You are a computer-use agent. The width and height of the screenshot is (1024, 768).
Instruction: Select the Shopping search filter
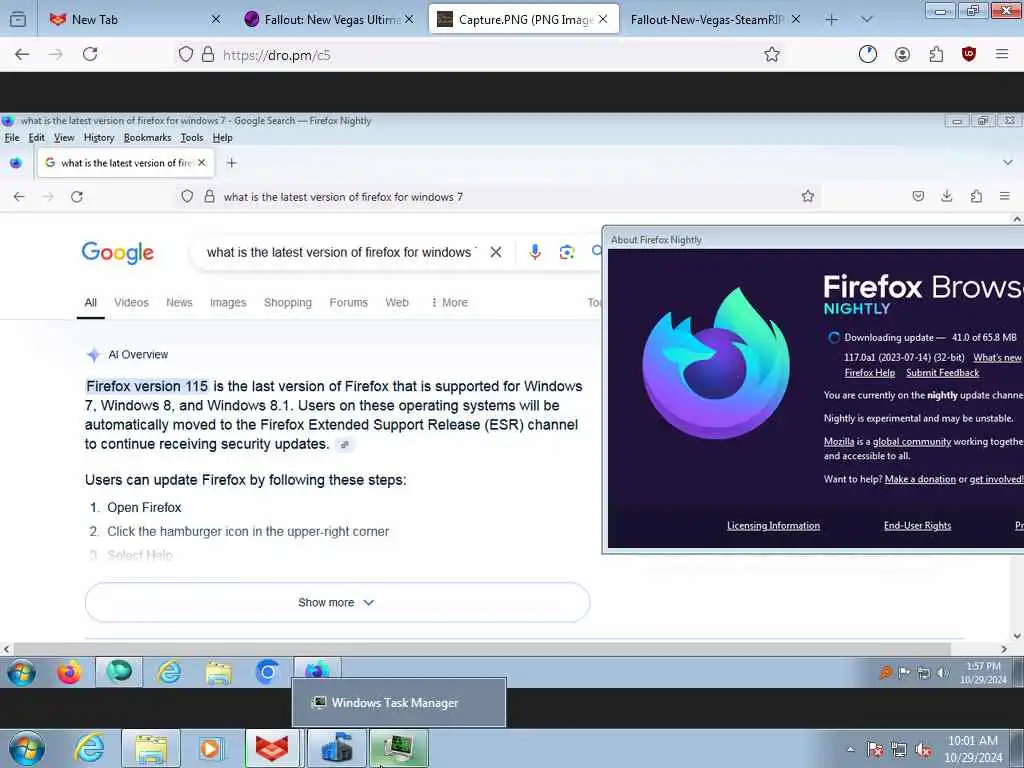pos(287,302)
